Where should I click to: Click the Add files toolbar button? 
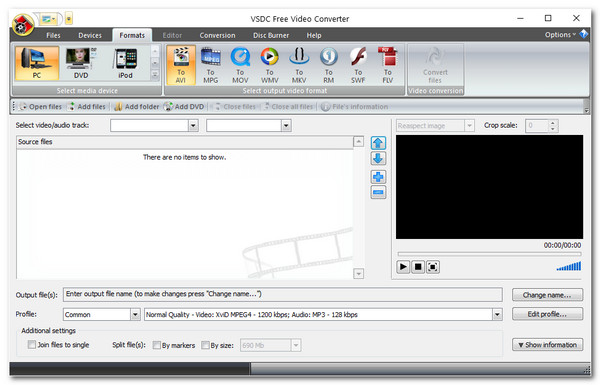point(87,107)
